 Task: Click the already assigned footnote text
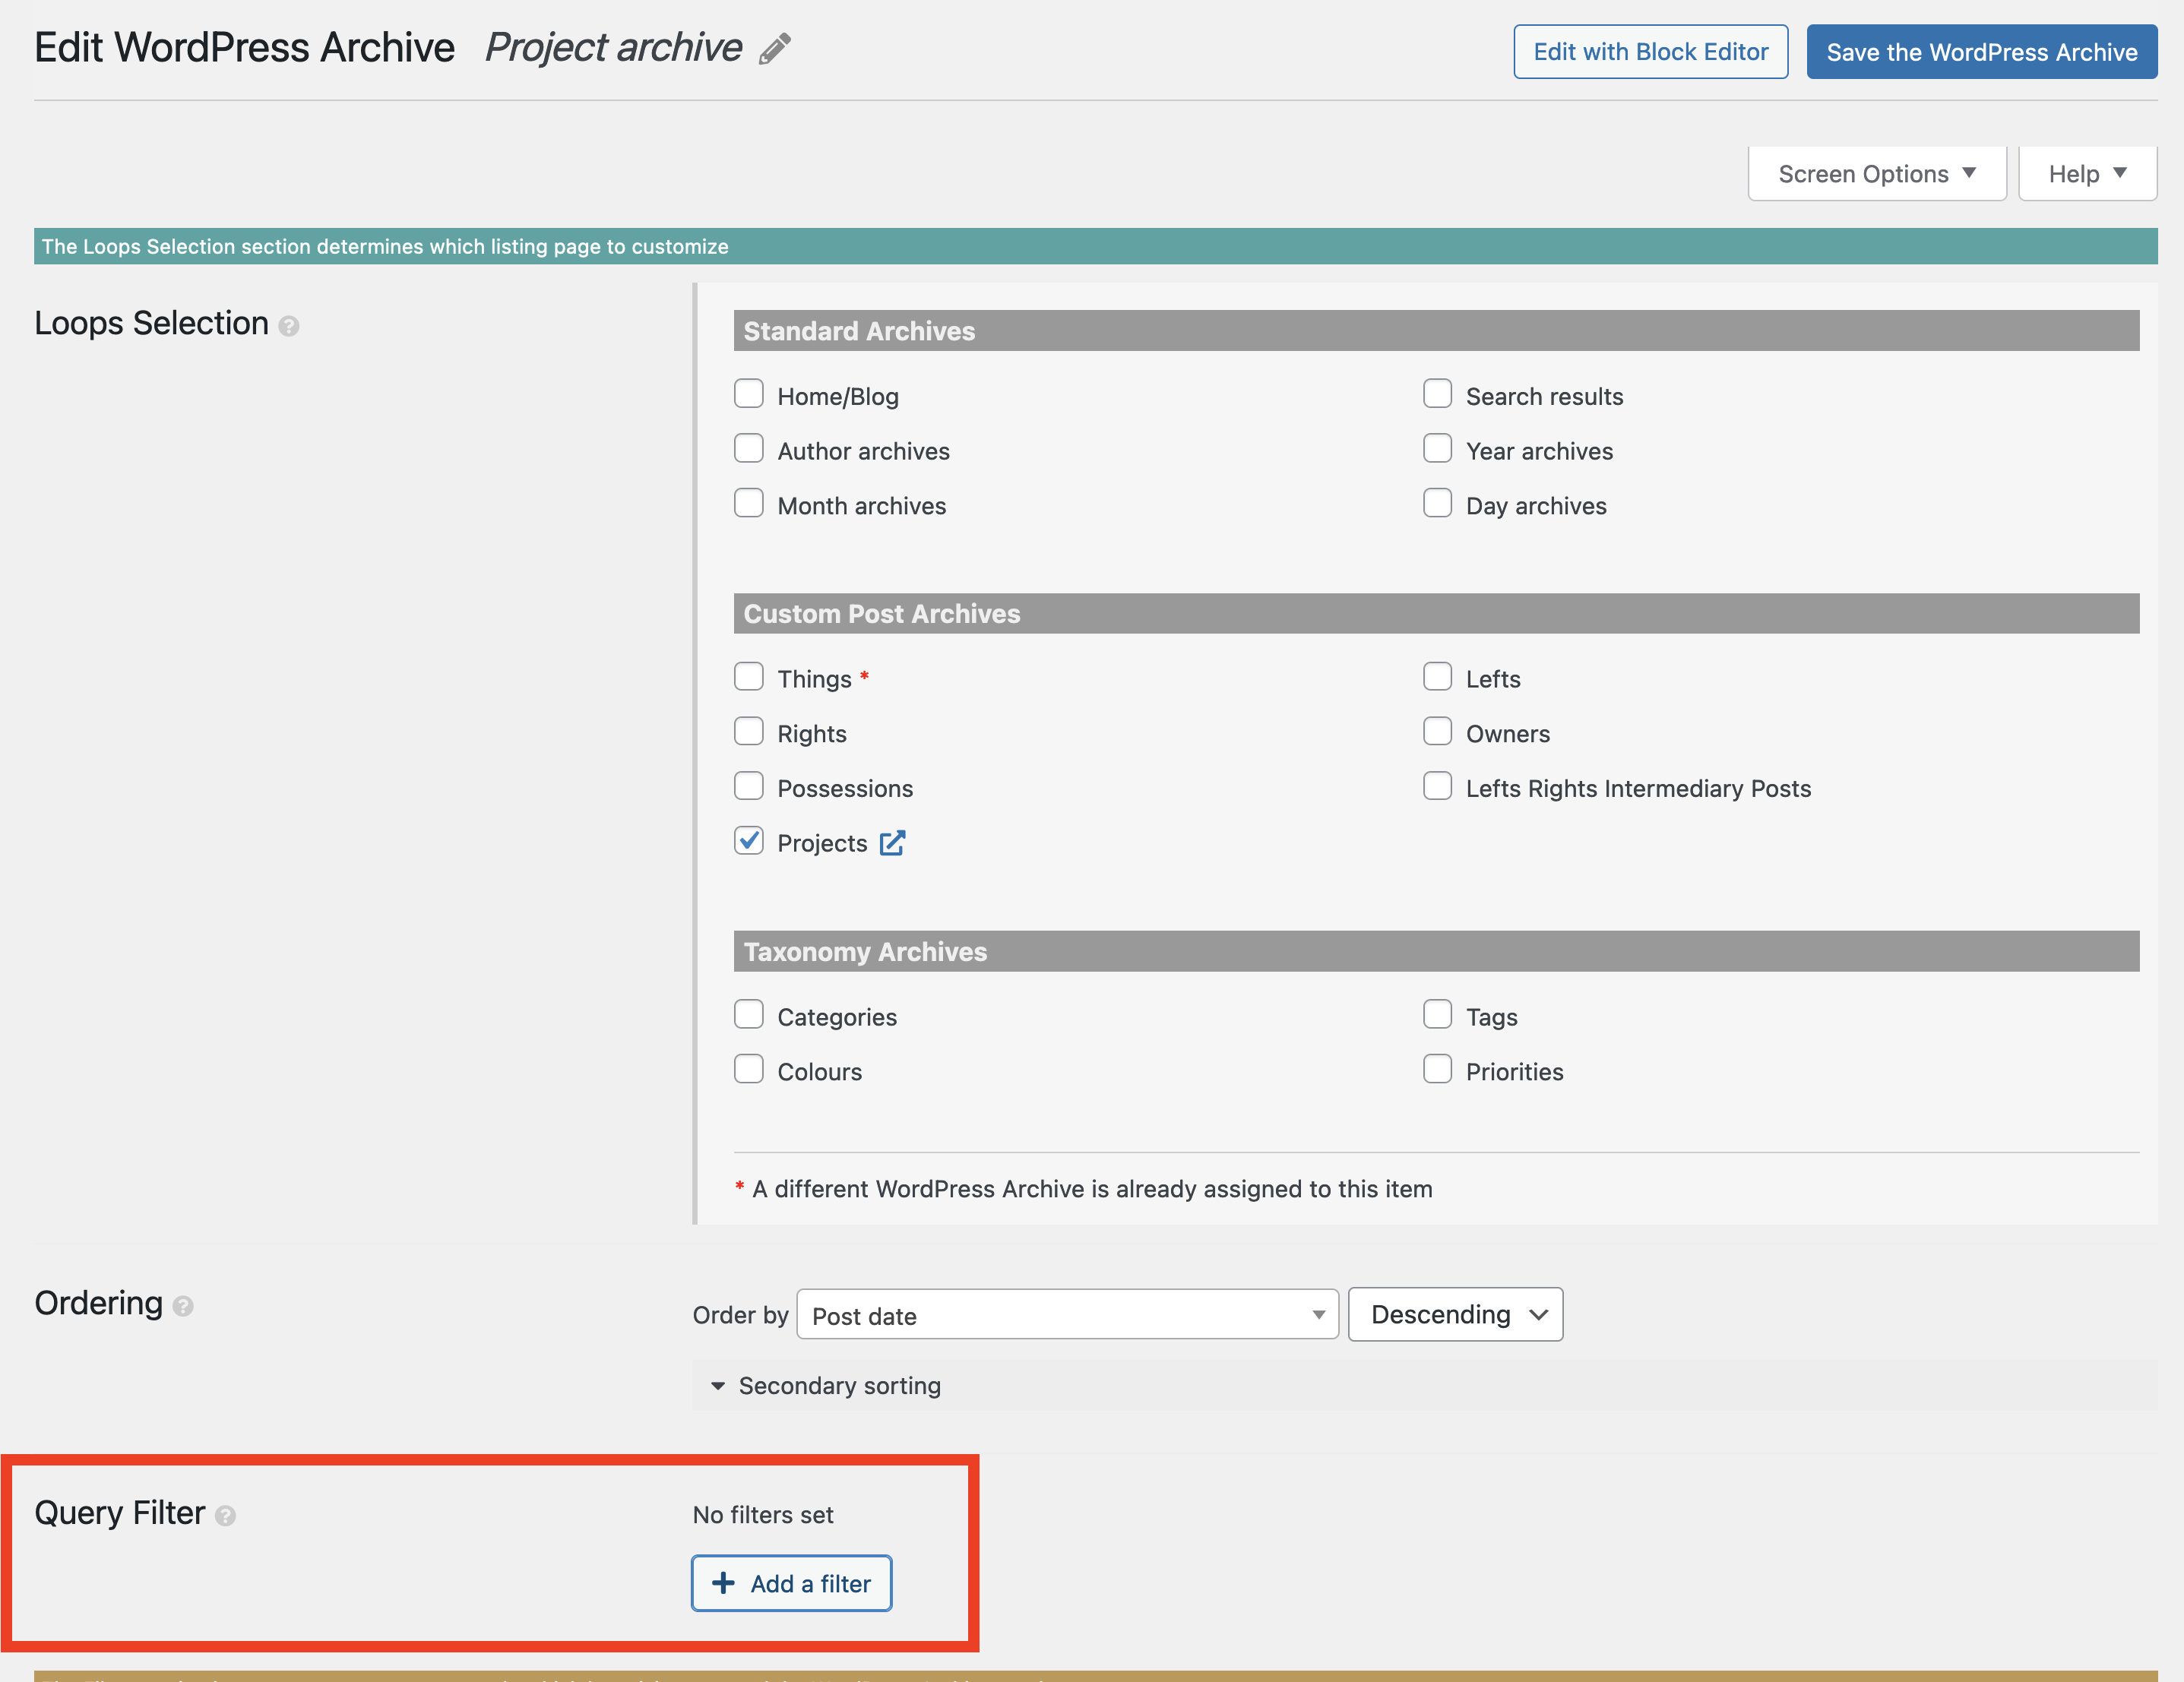coord(1092,1189)
